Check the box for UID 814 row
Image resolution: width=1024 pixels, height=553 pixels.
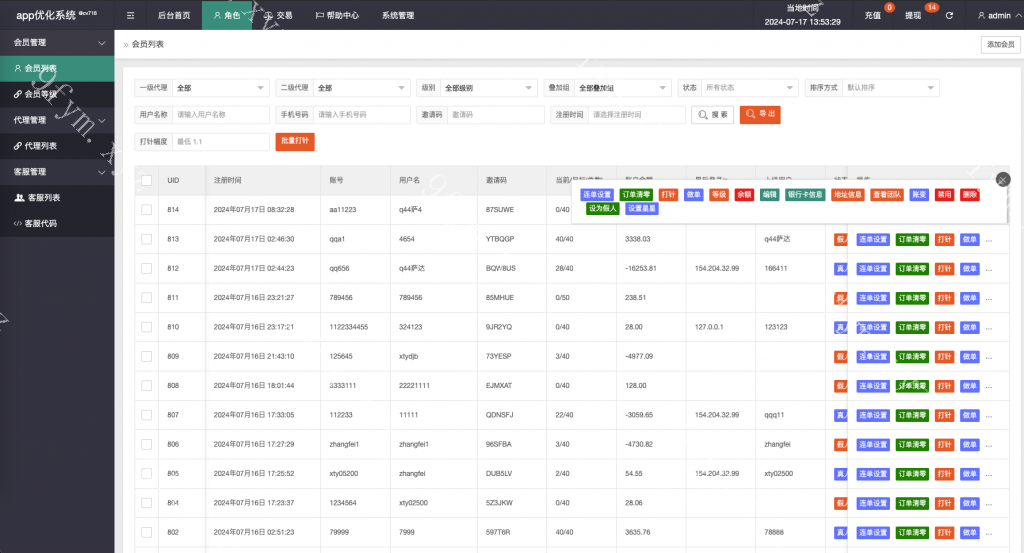[x=146, y=210]
